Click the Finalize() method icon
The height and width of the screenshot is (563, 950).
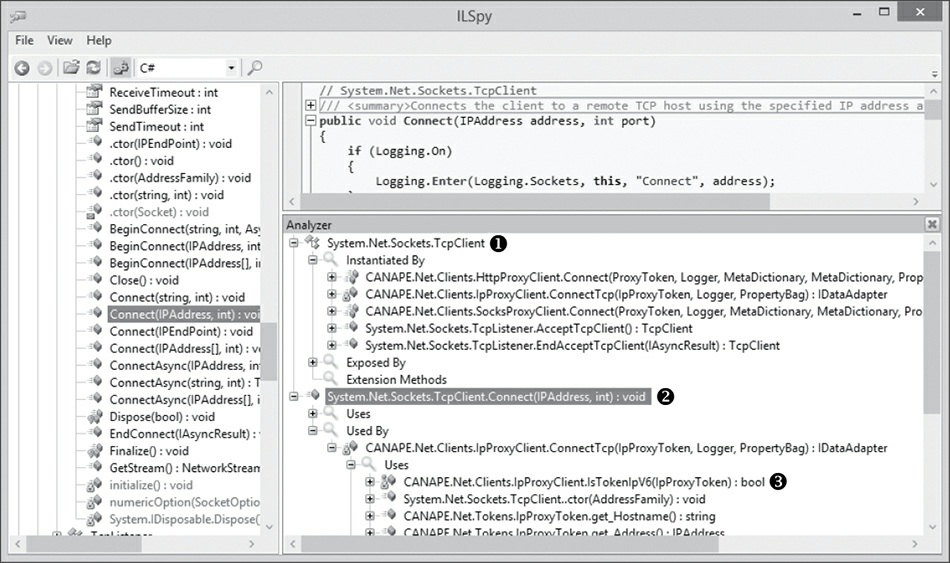tap(94, 450)
